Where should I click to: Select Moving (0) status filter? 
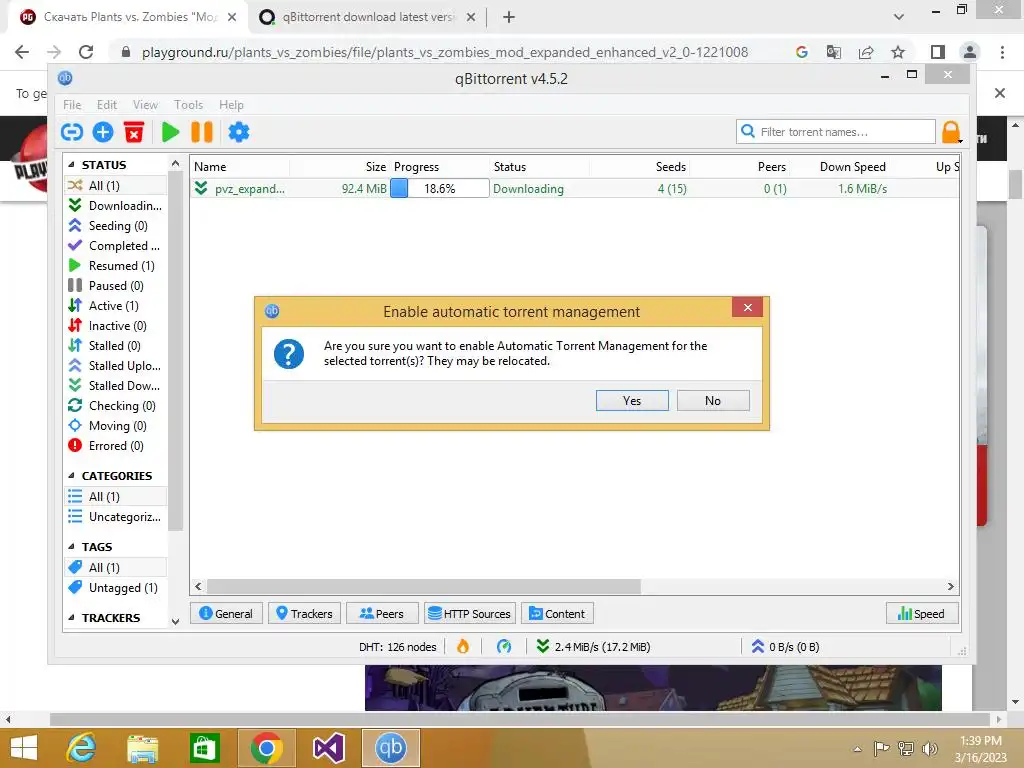coord(115,426)
